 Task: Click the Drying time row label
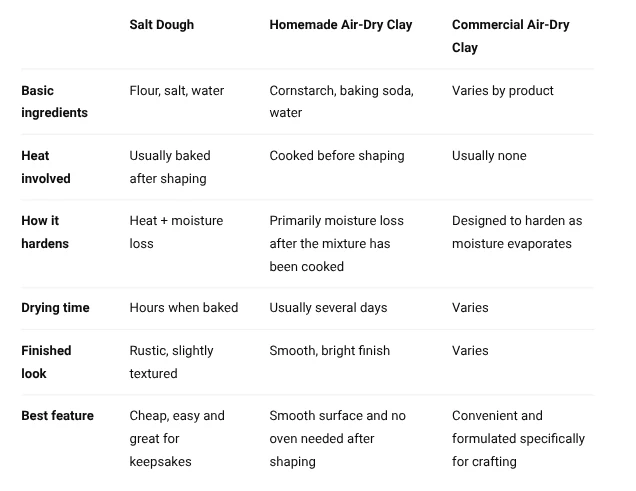coord(55,308)
